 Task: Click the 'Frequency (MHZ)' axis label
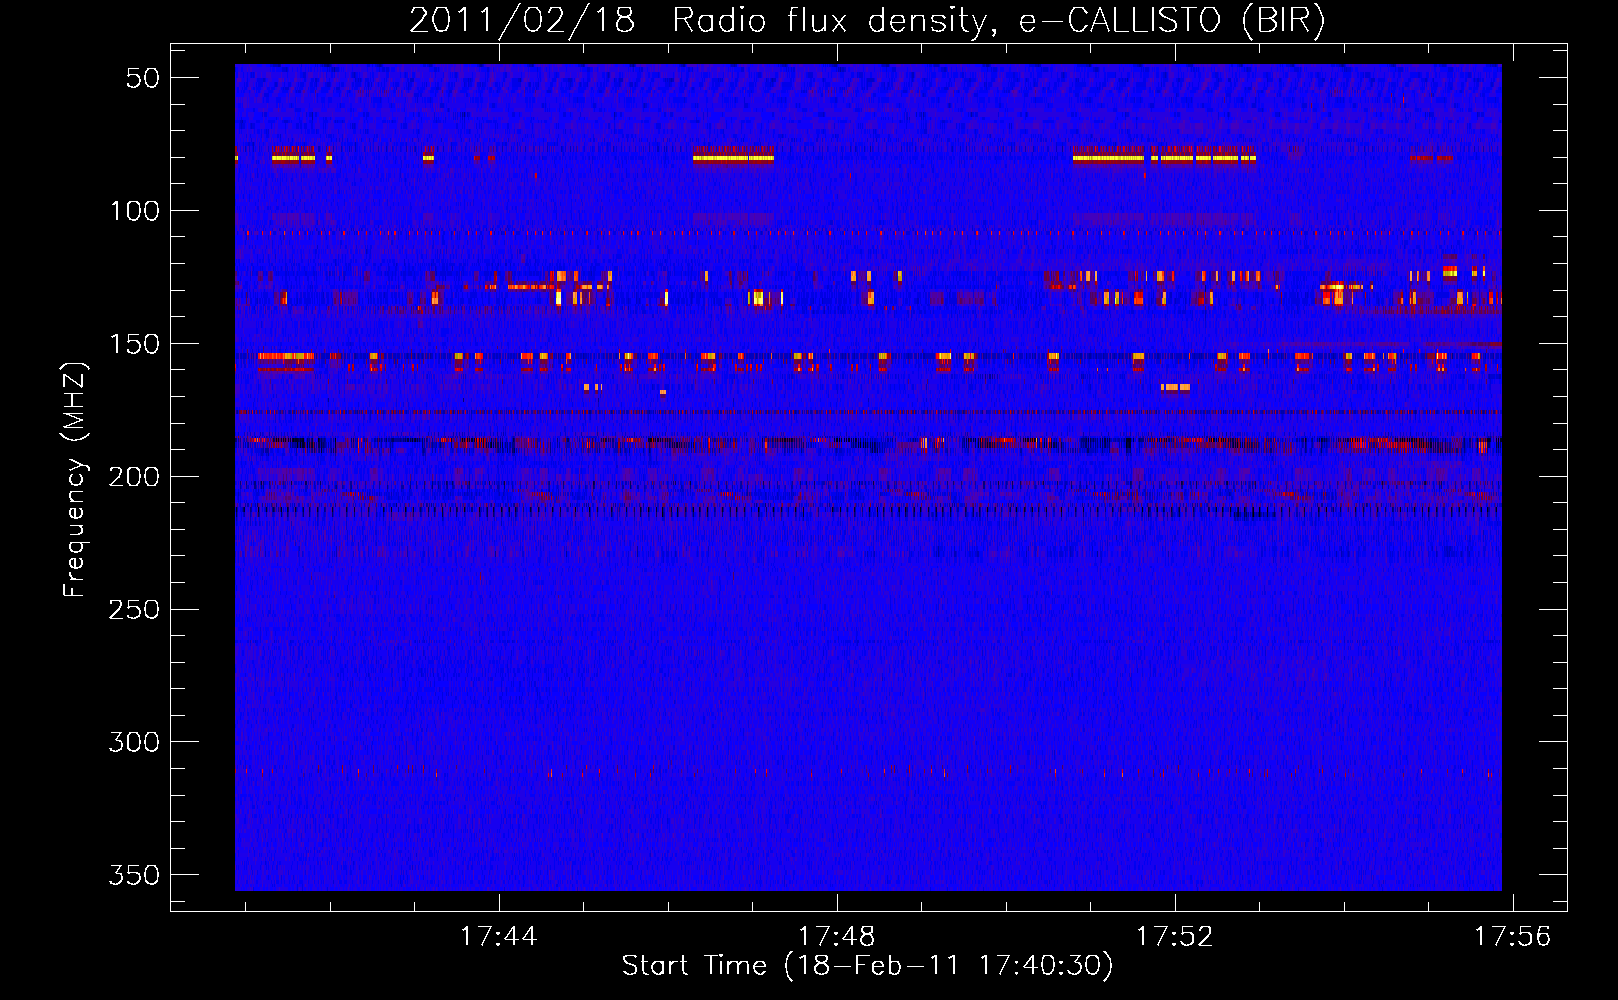coord(75,479)
